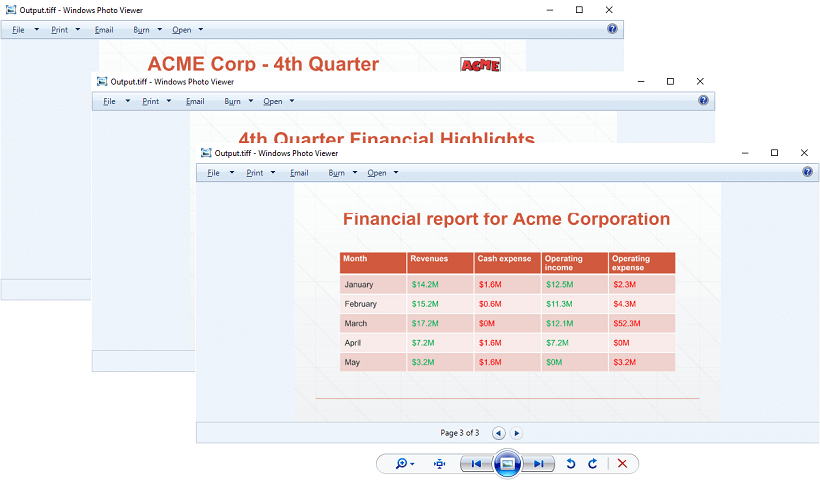Viewport: 820px width, 481px height.
Task: Open help in the front window
Action: tap(807, 172)
